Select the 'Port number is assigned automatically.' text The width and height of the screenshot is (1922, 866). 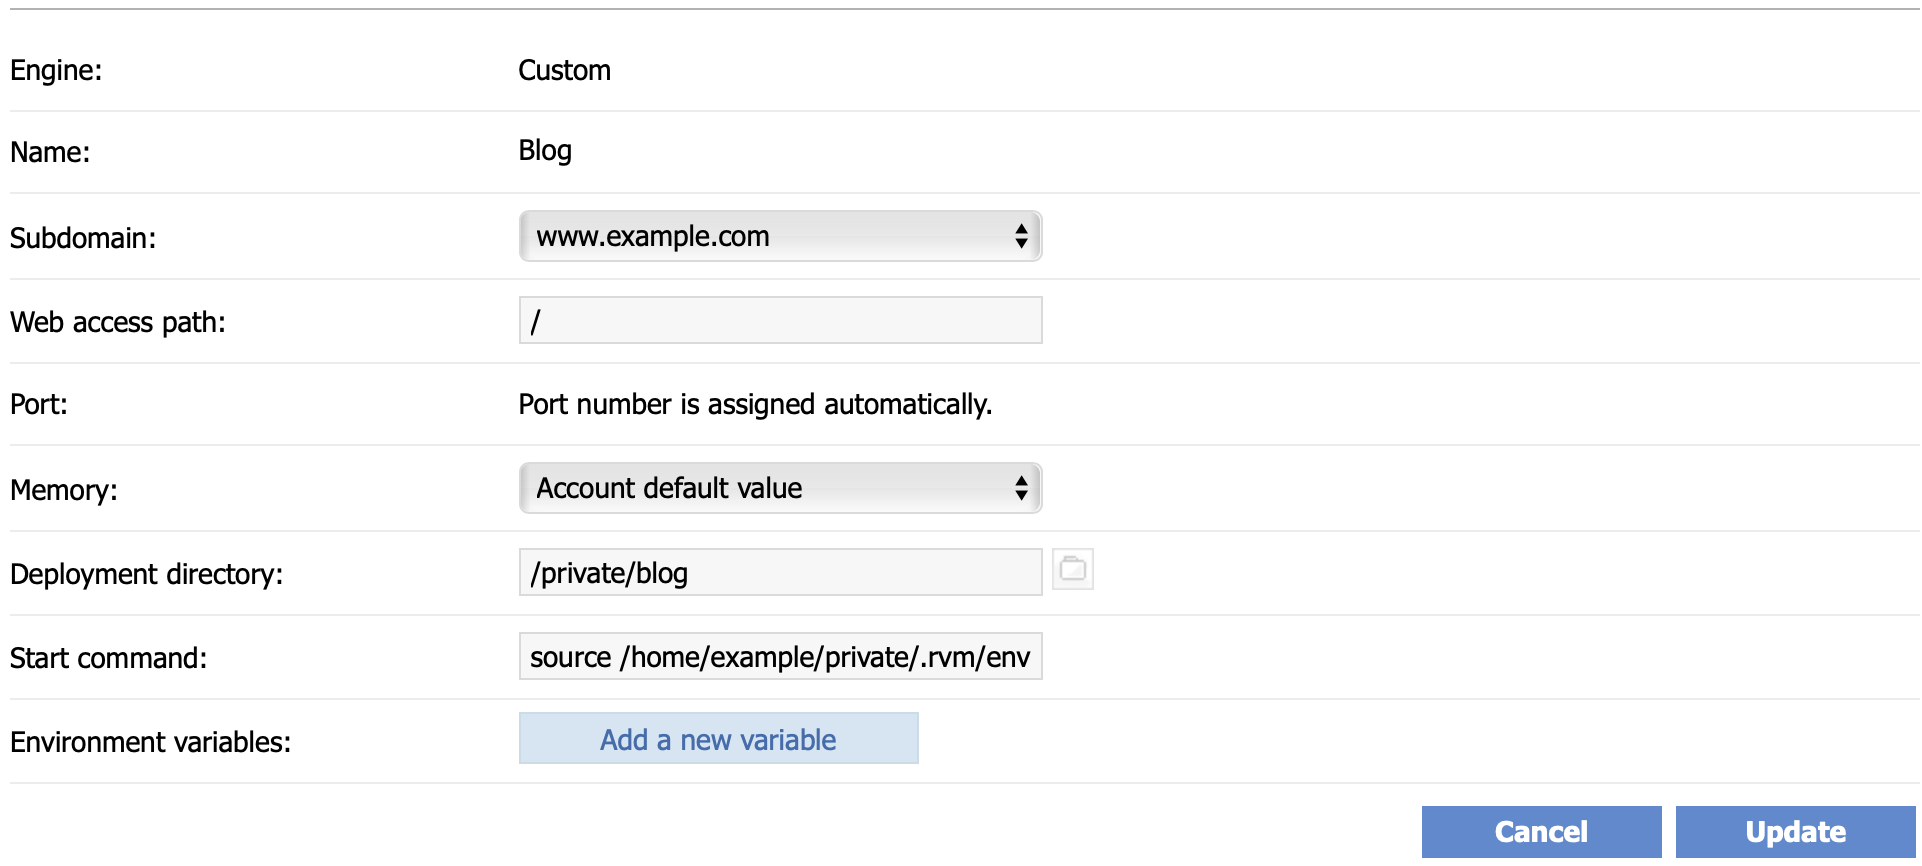[755, 404]
